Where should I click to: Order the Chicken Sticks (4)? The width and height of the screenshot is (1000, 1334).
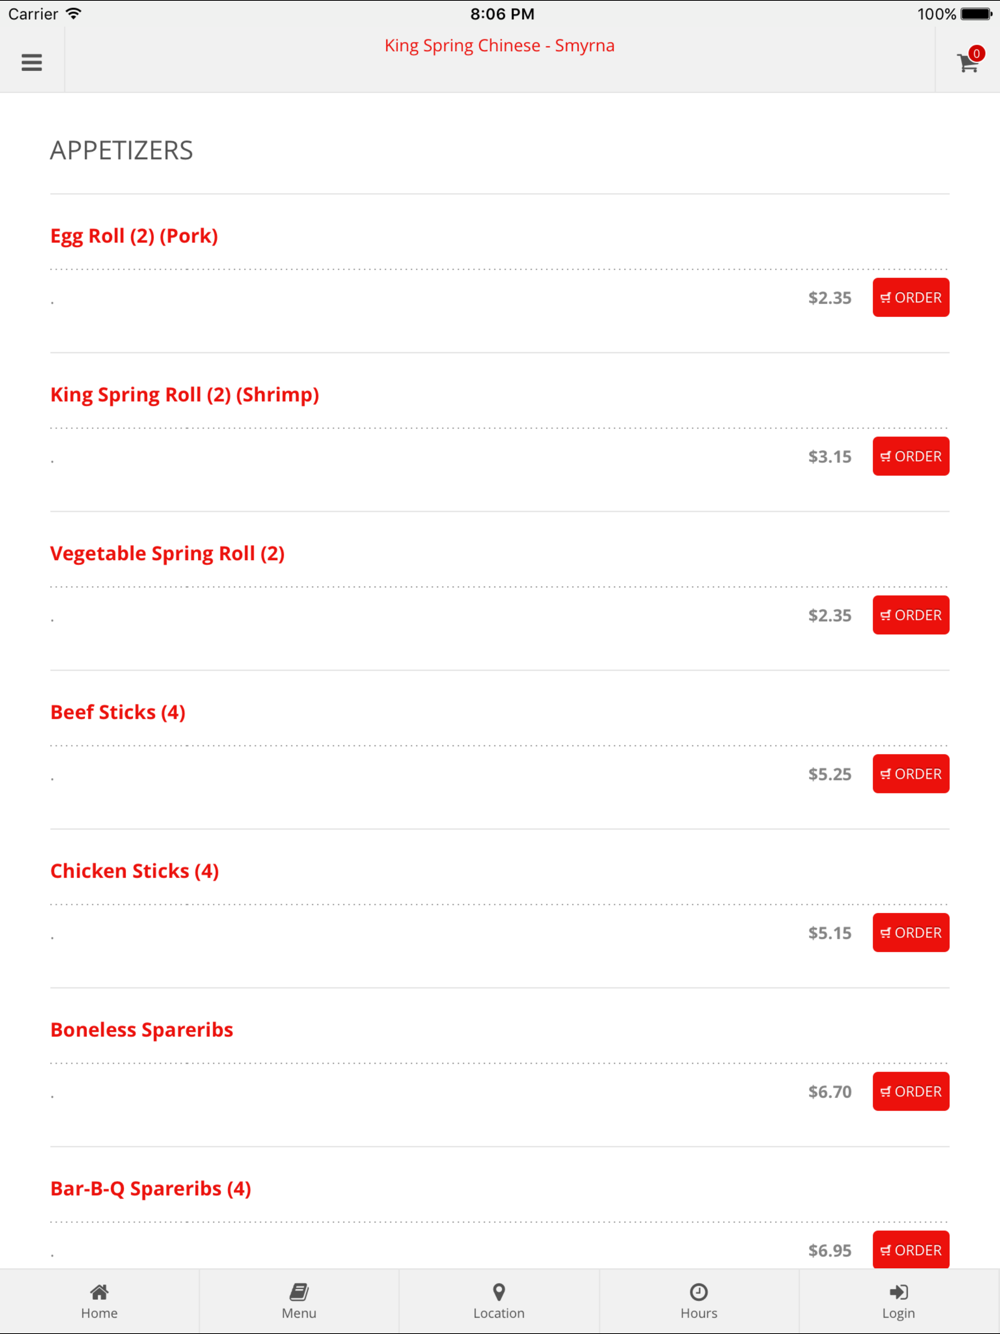[x=911, y=932]
